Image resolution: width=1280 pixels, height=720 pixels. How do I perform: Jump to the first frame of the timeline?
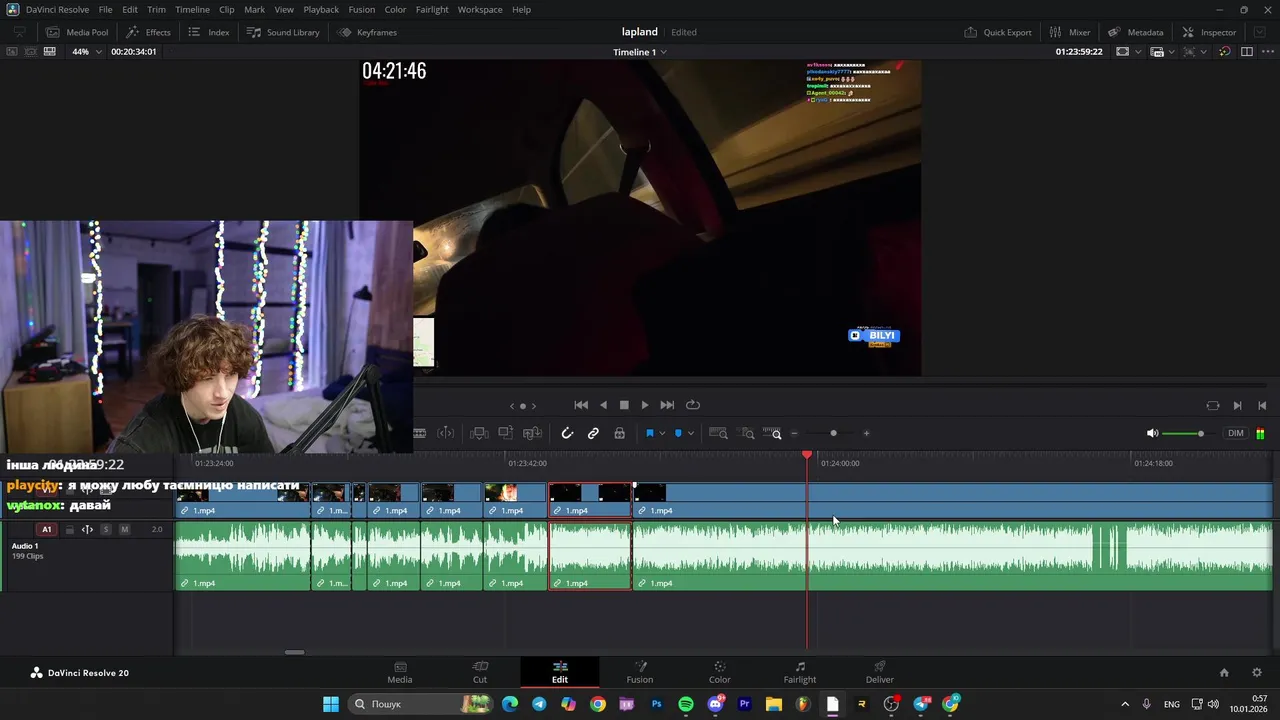(581, 405)
